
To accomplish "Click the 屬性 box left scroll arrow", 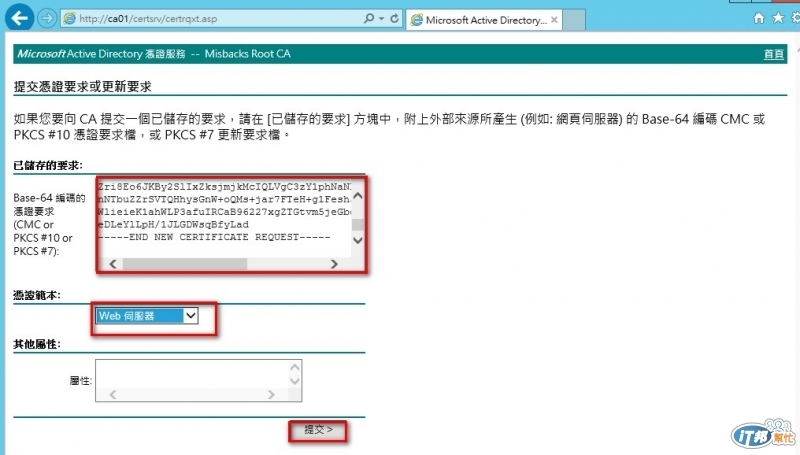I will [113, 394].
